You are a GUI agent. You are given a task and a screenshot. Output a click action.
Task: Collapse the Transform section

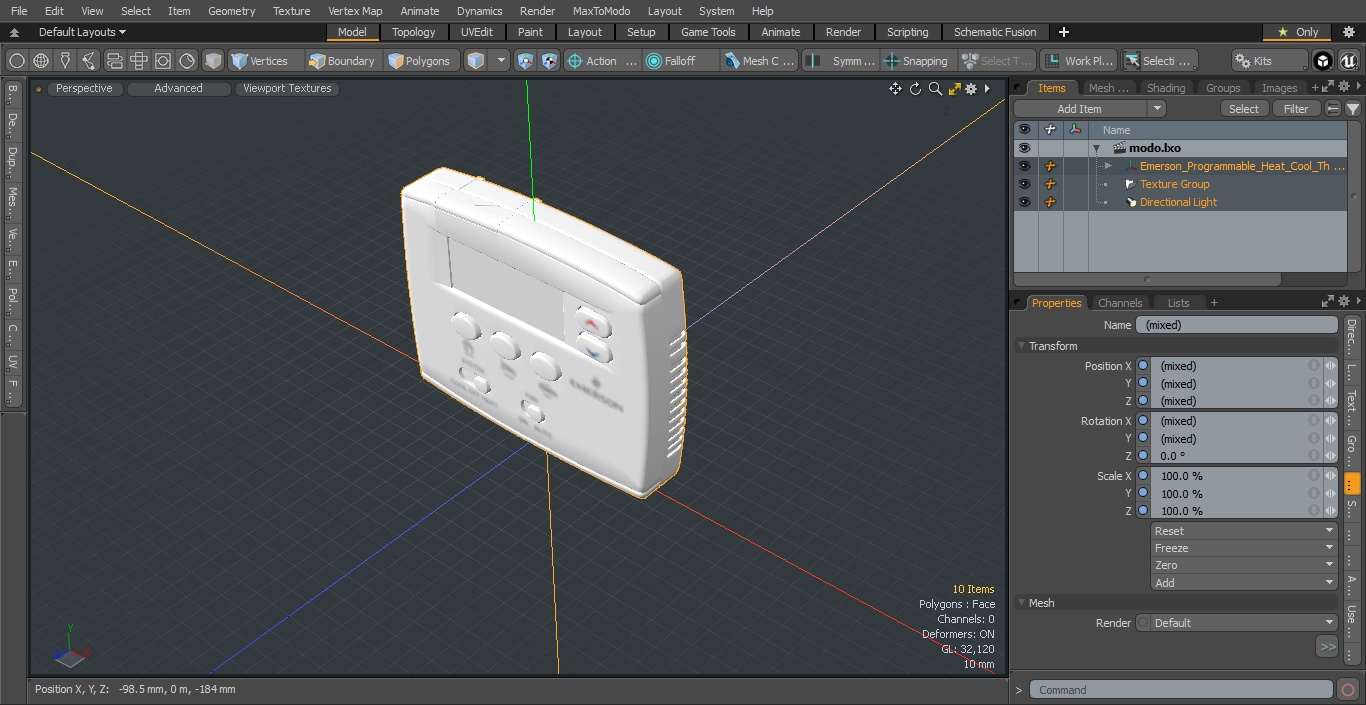click(x=1022, y=346)
